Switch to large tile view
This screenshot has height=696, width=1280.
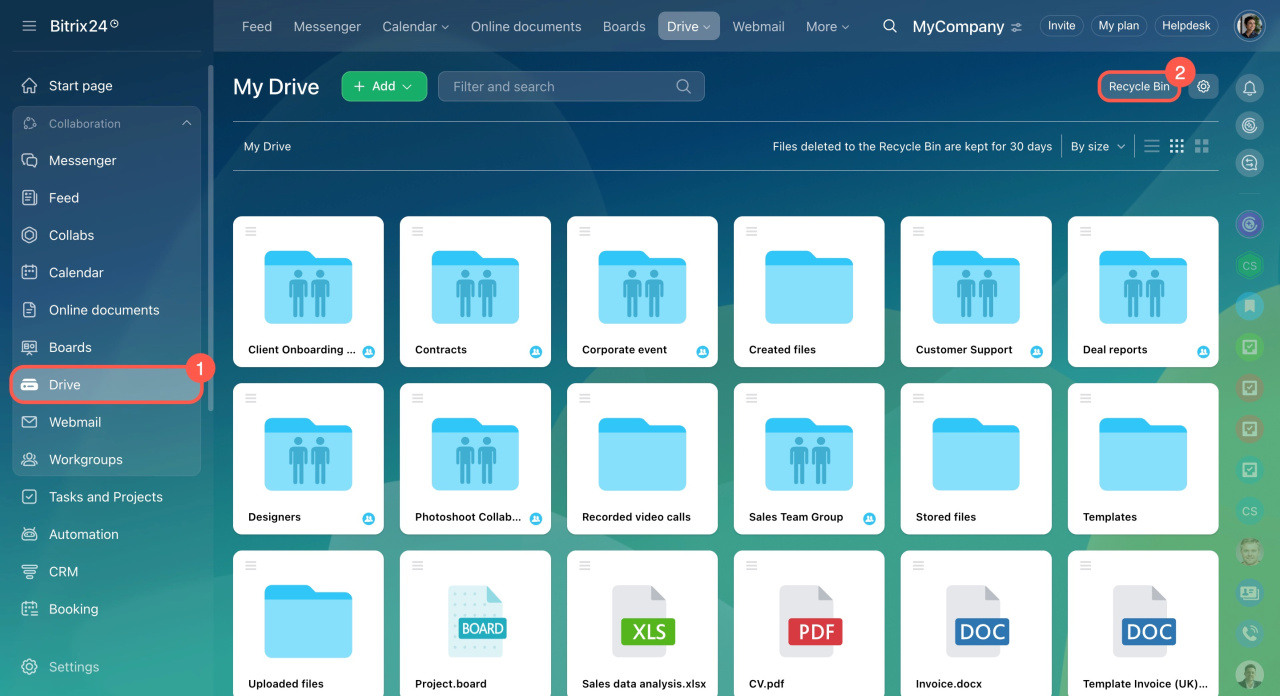click(1202, 146)
